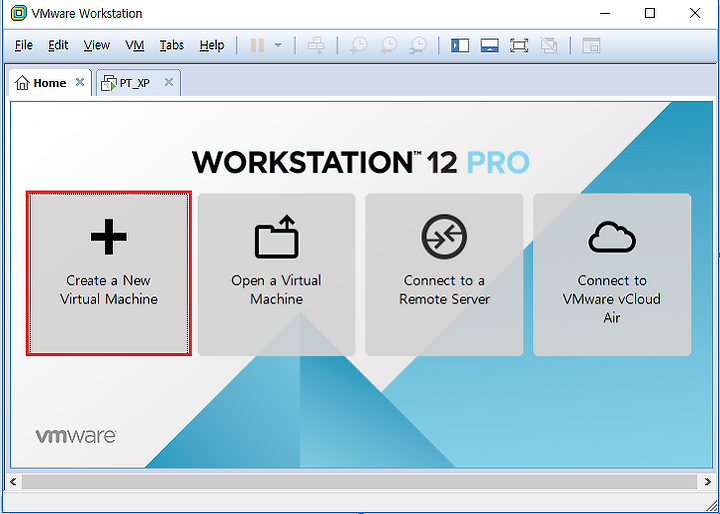Minimize the VMware Workstation window
Viewport: 720px width, 514px height.
pyautogui.click(x=605, y=13)
